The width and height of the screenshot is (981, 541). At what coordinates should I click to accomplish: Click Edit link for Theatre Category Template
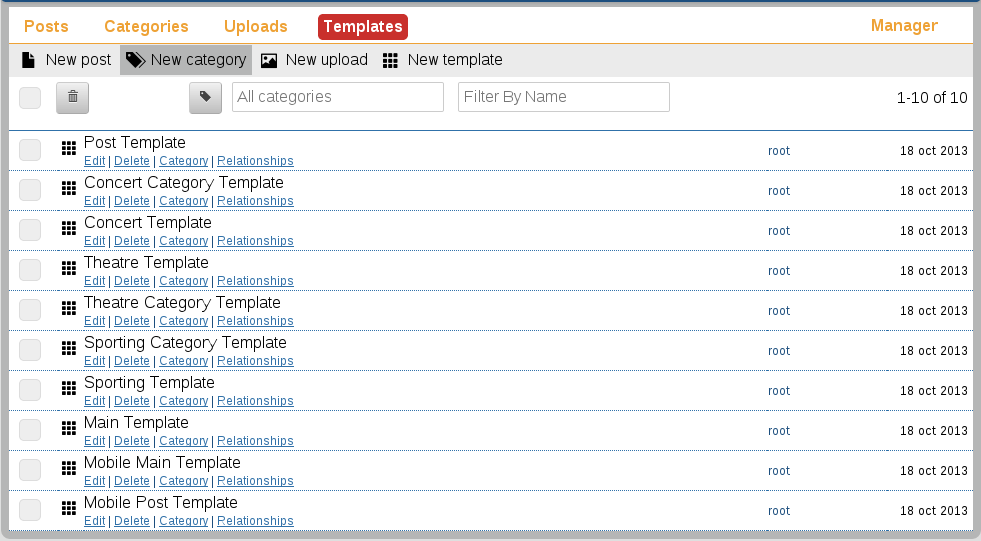click(x=94, y=321)
